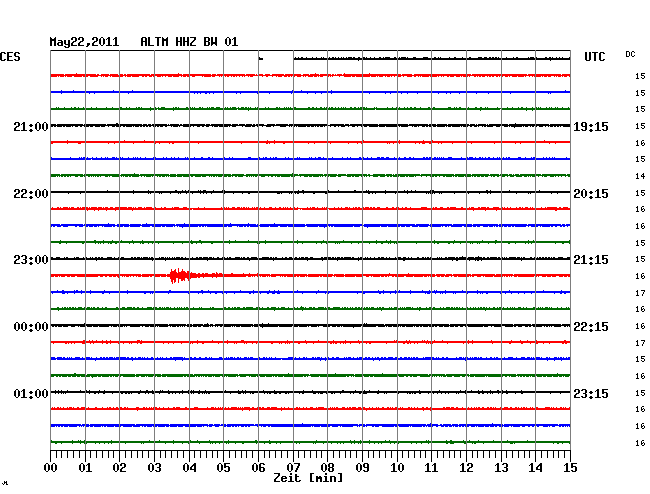
Task: Select the 01:00 local time label
Action: click(x=31, y=393)
